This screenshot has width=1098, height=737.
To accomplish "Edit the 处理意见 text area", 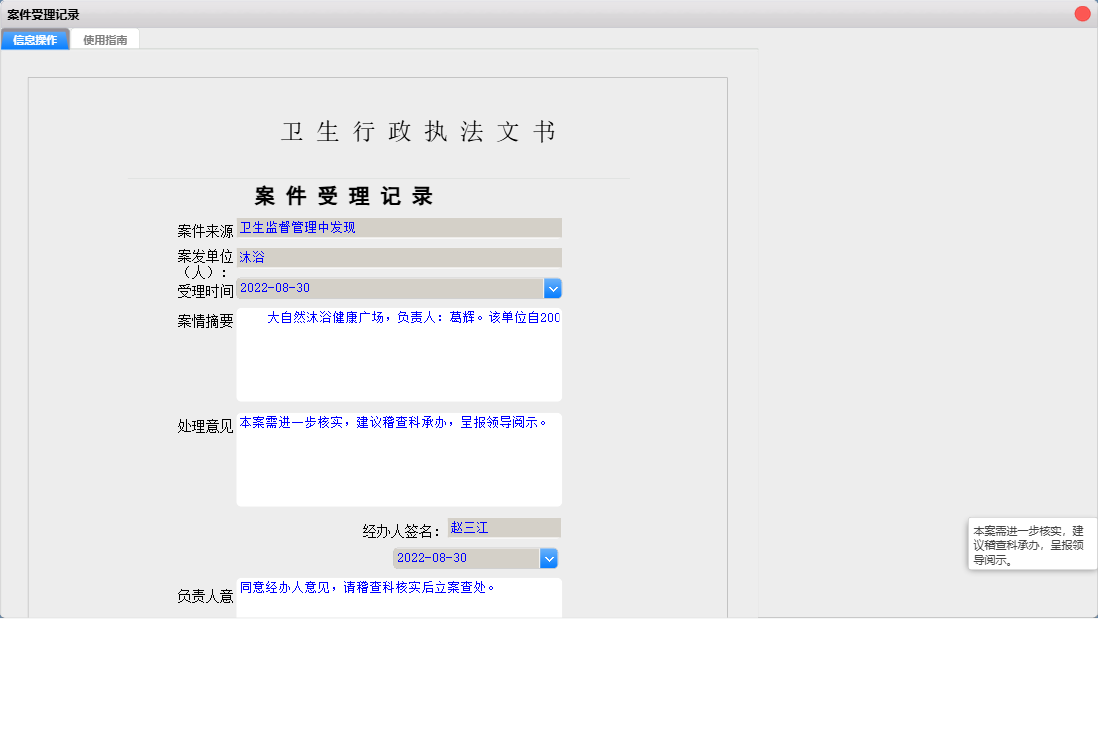I will [398, 460].
